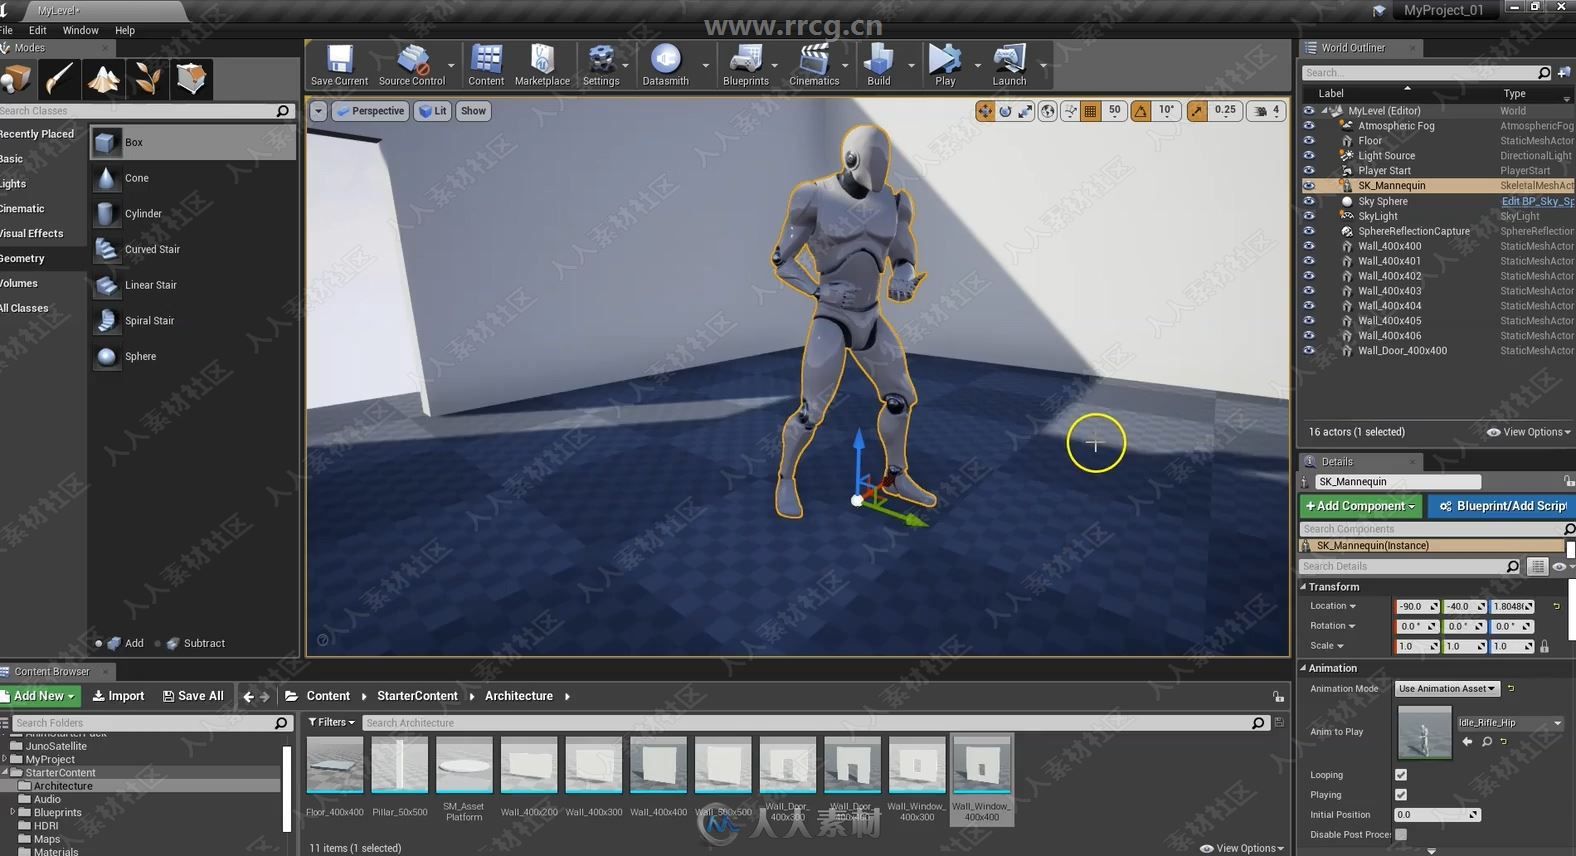
Task: Toggle grid snapping icon in viewport
Action: (1091, 111)
